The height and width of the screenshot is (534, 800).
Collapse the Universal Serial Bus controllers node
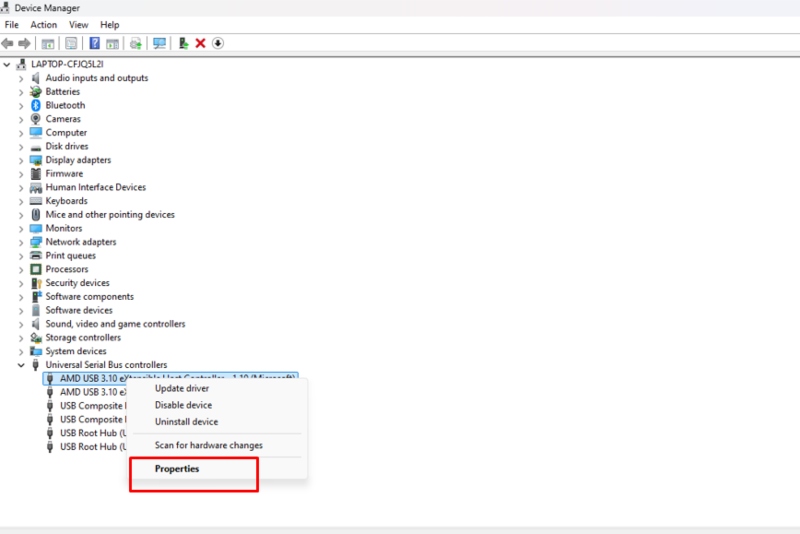[21, 365]
